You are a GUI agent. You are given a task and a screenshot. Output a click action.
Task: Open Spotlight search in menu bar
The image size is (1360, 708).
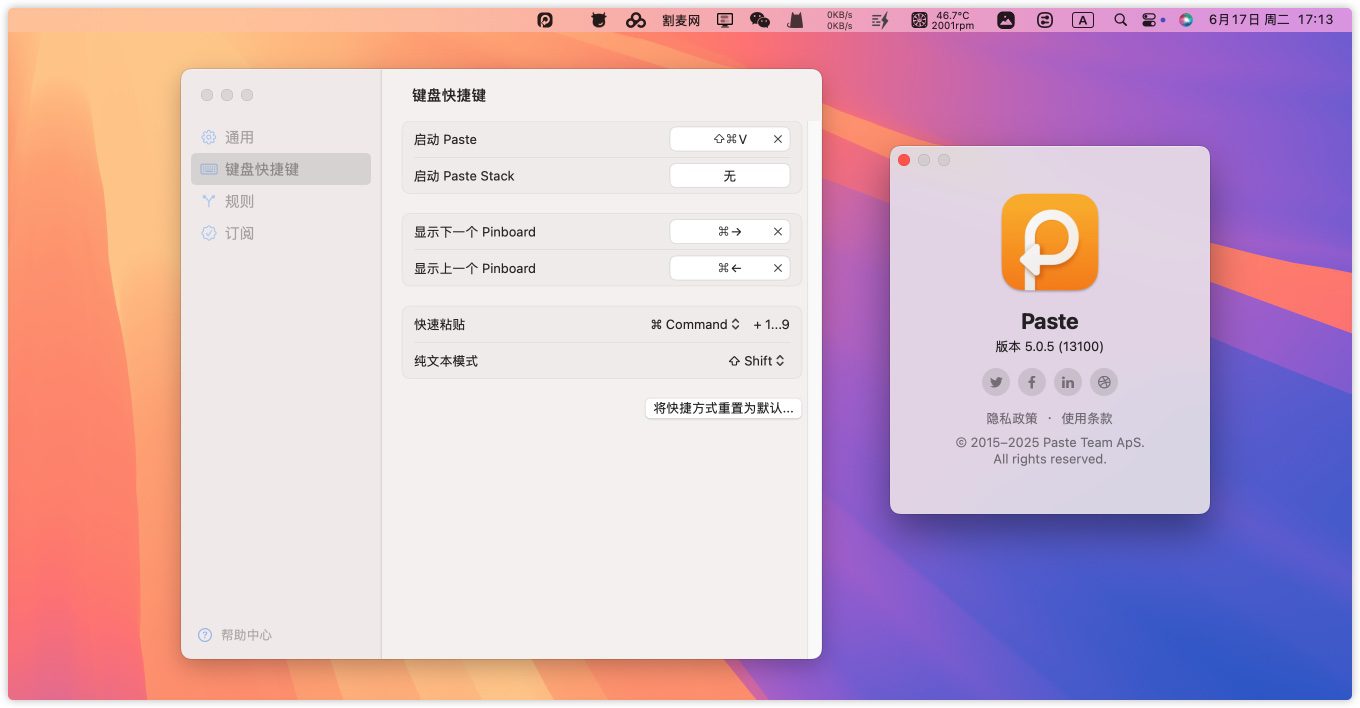point(1121,19)
